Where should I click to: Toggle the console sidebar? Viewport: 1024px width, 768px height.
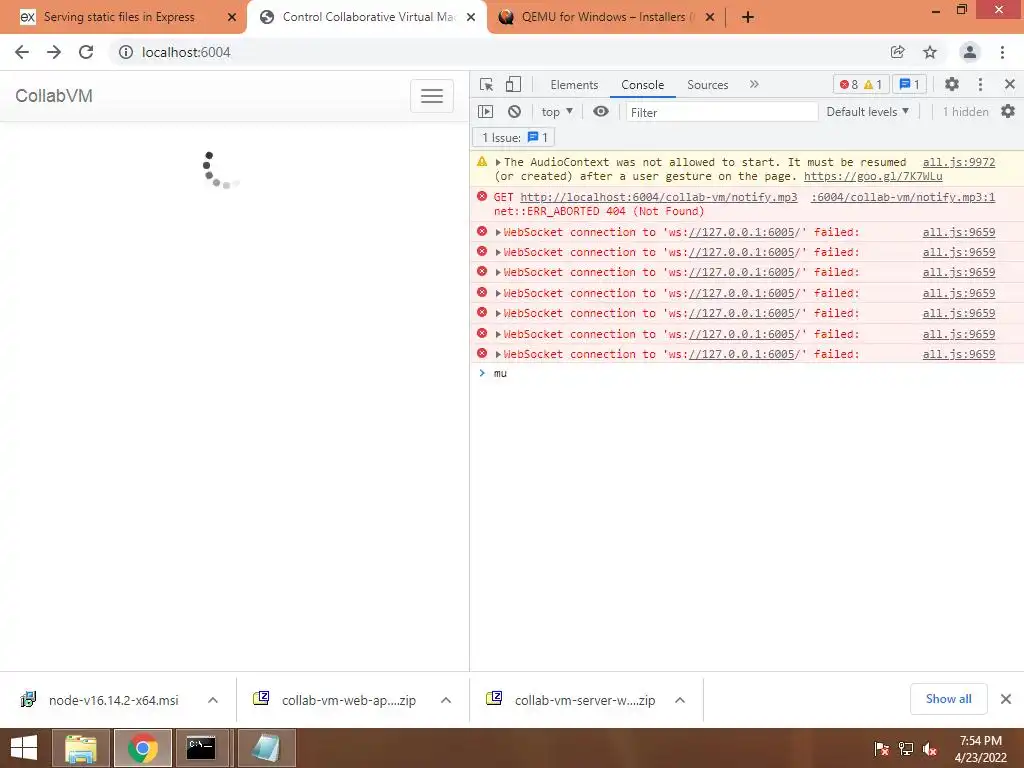485,112
